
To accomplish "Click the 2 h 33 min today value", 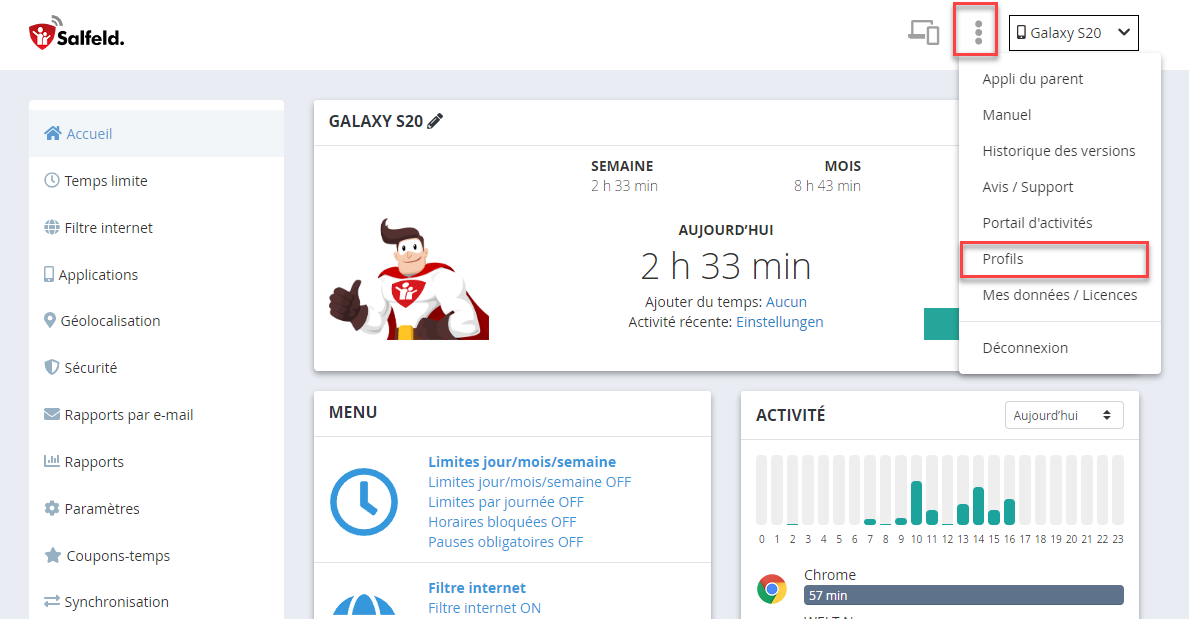I will click(726, 267).
